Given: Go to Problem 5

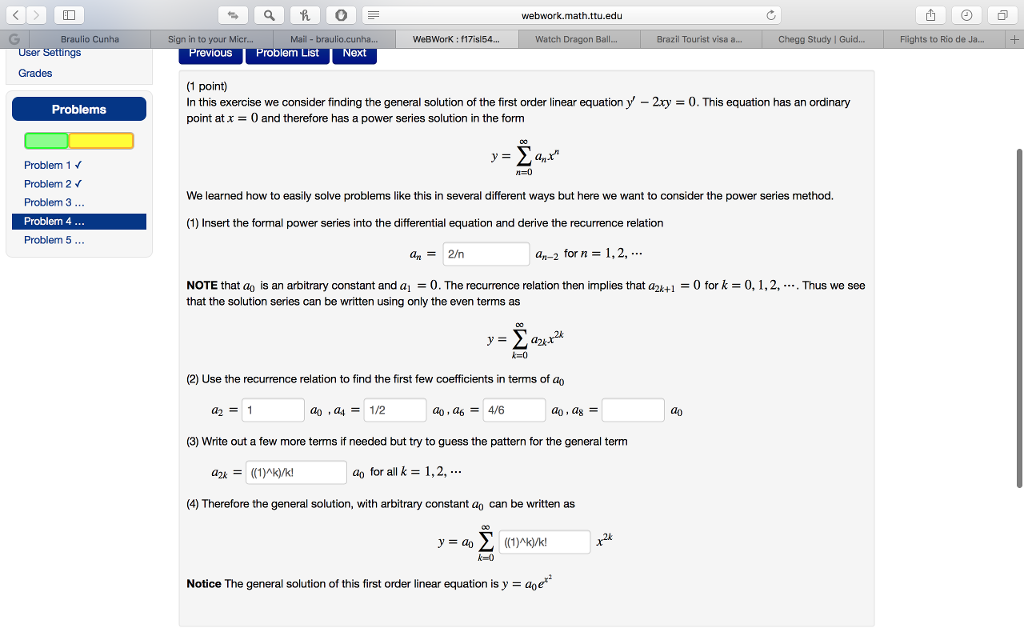Looking at the screenshot, I should coord(54,240).
